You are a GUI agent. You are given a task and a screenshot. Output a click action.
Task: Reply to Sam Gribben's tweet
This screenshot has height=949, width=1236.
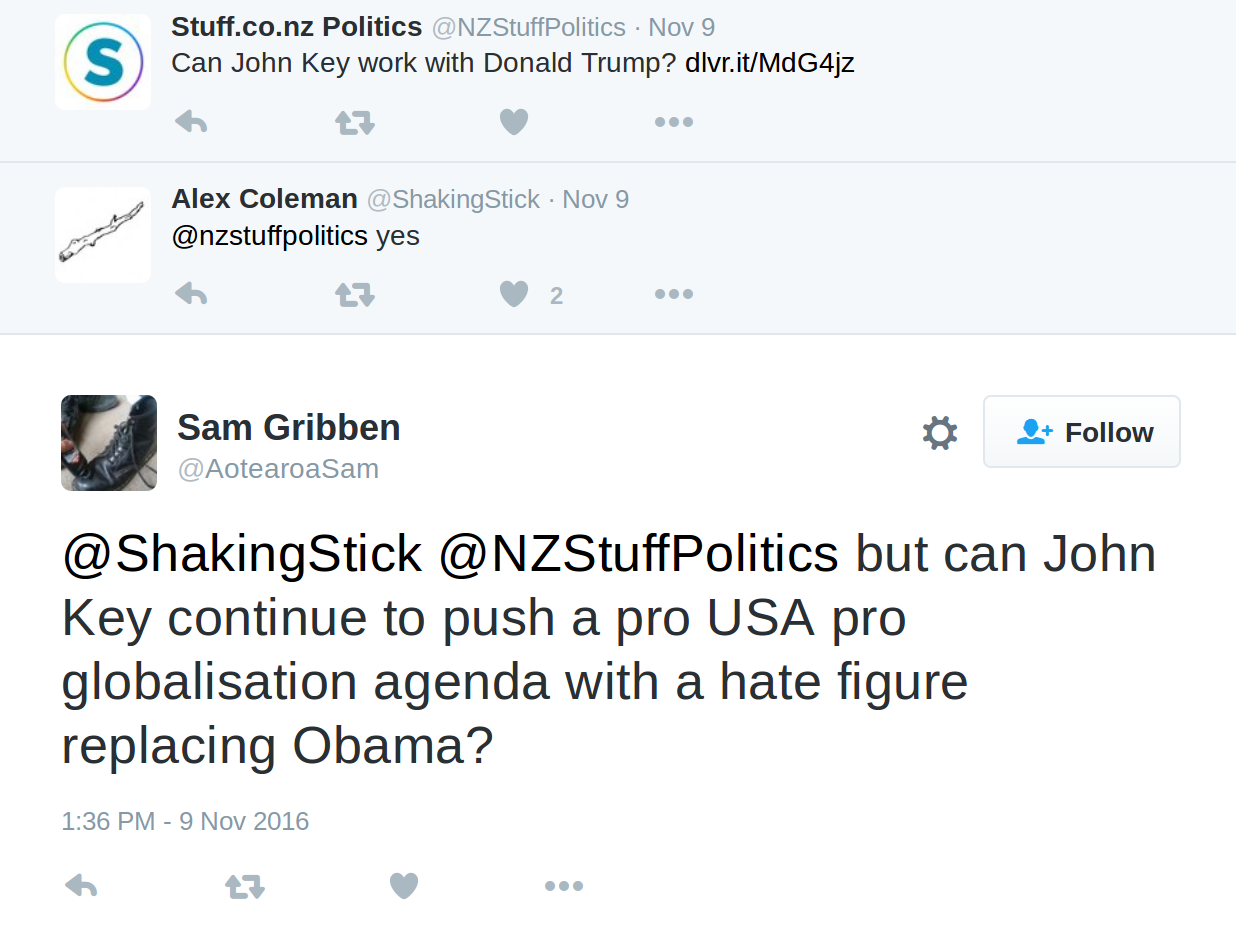point(81,885)
